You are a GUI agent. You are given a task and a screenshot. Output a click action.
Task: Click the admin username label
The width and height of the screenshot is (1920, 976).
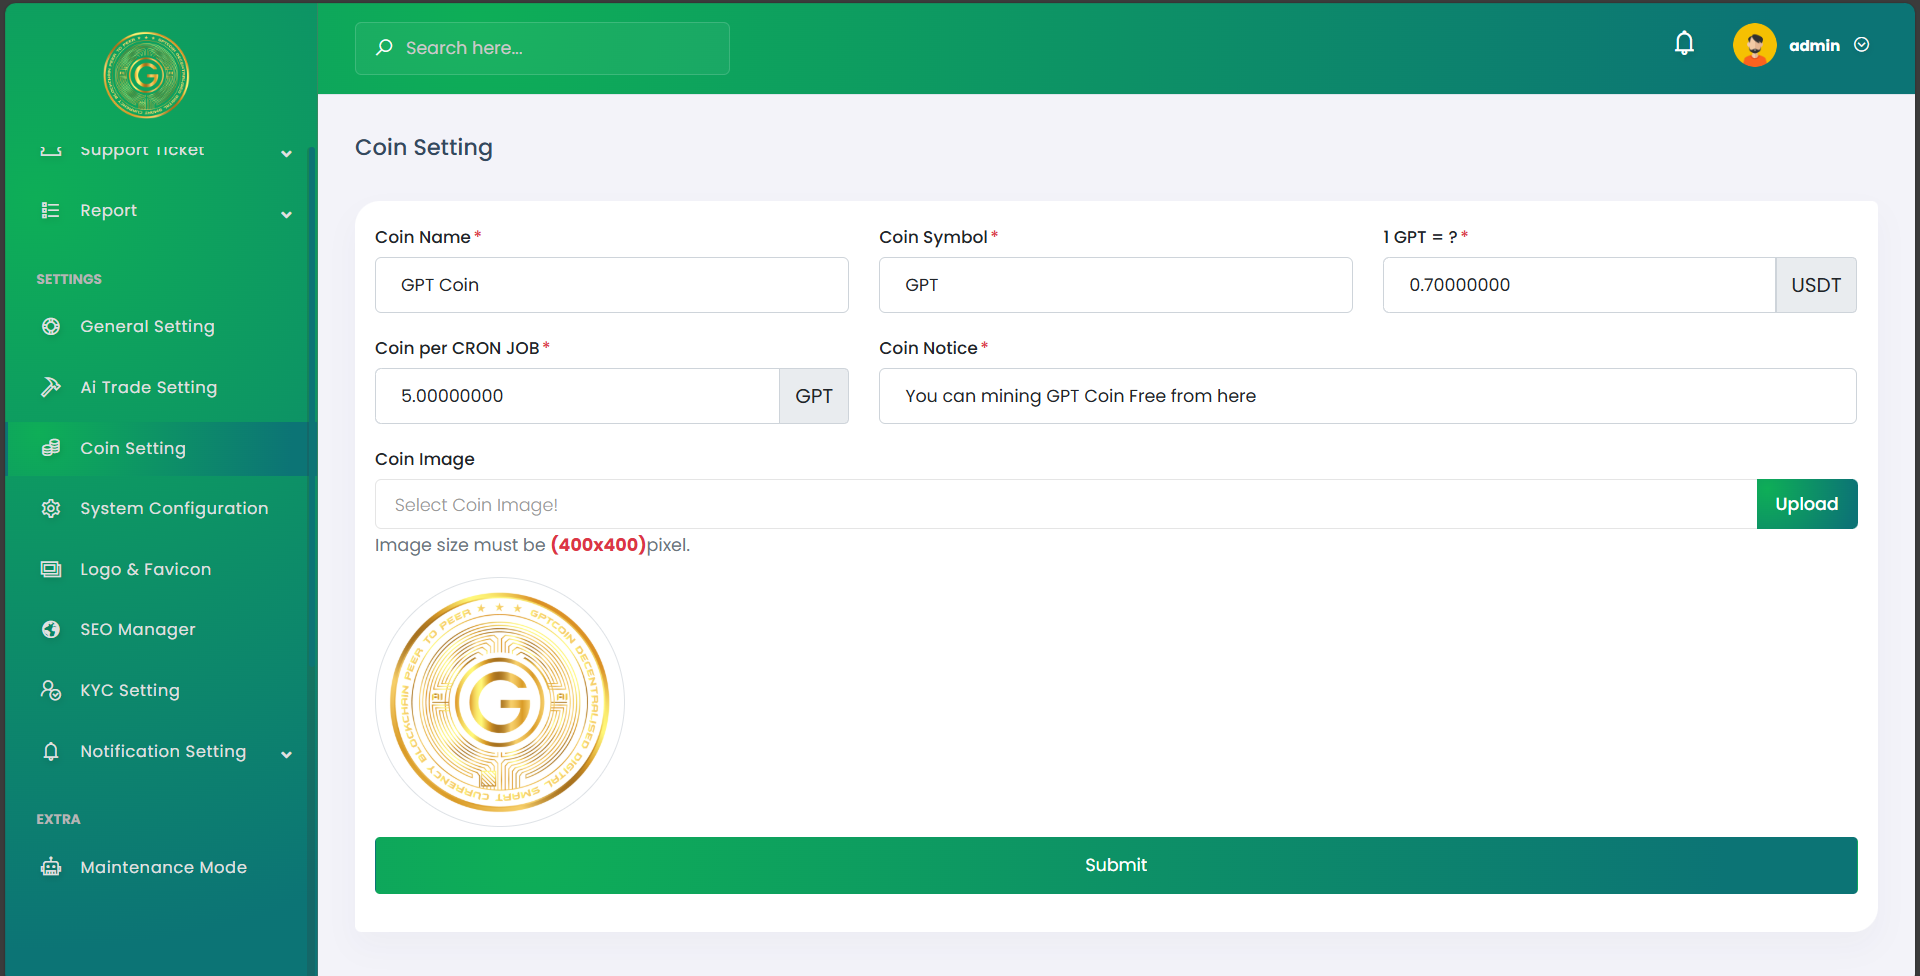(1814, 46)
